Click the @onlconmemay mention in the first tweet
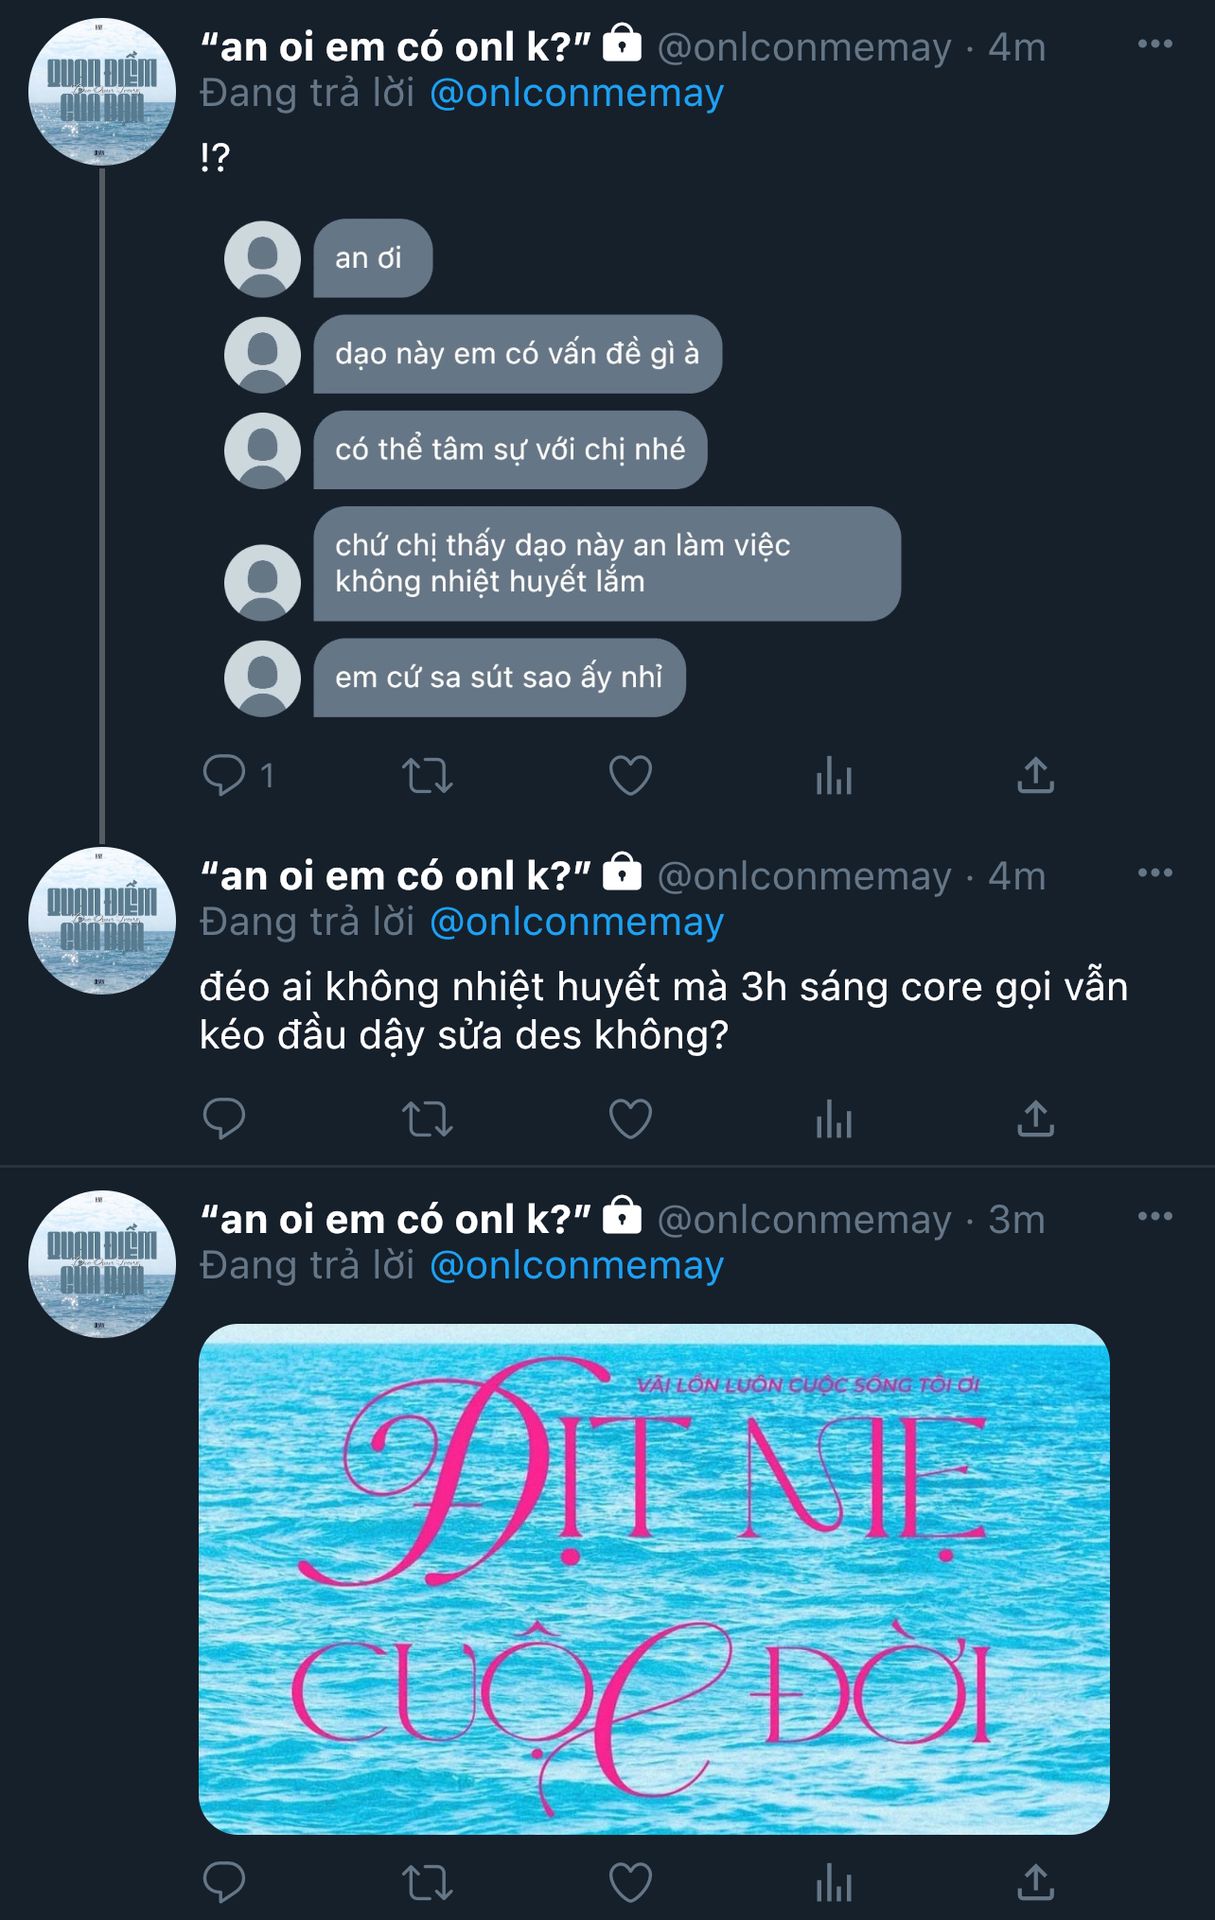The width and height of the screenshot is (1215, 1920). point(576,93)
